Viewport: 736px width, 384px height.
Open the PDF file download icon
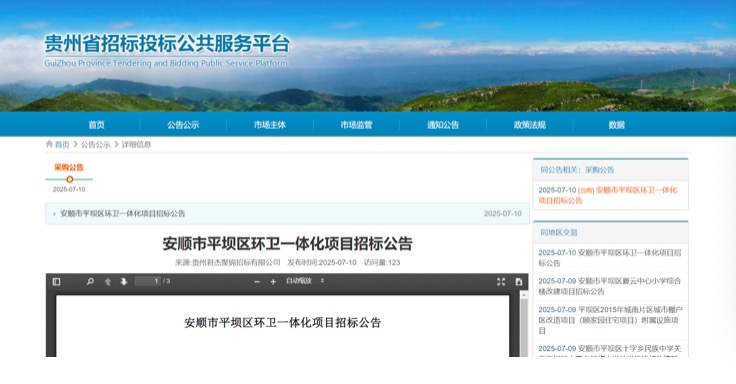(519, 282)
